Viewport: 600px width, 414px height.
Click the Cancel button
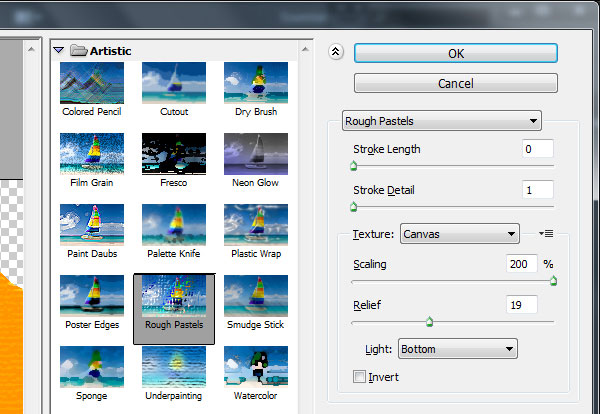tap(455, 83)
